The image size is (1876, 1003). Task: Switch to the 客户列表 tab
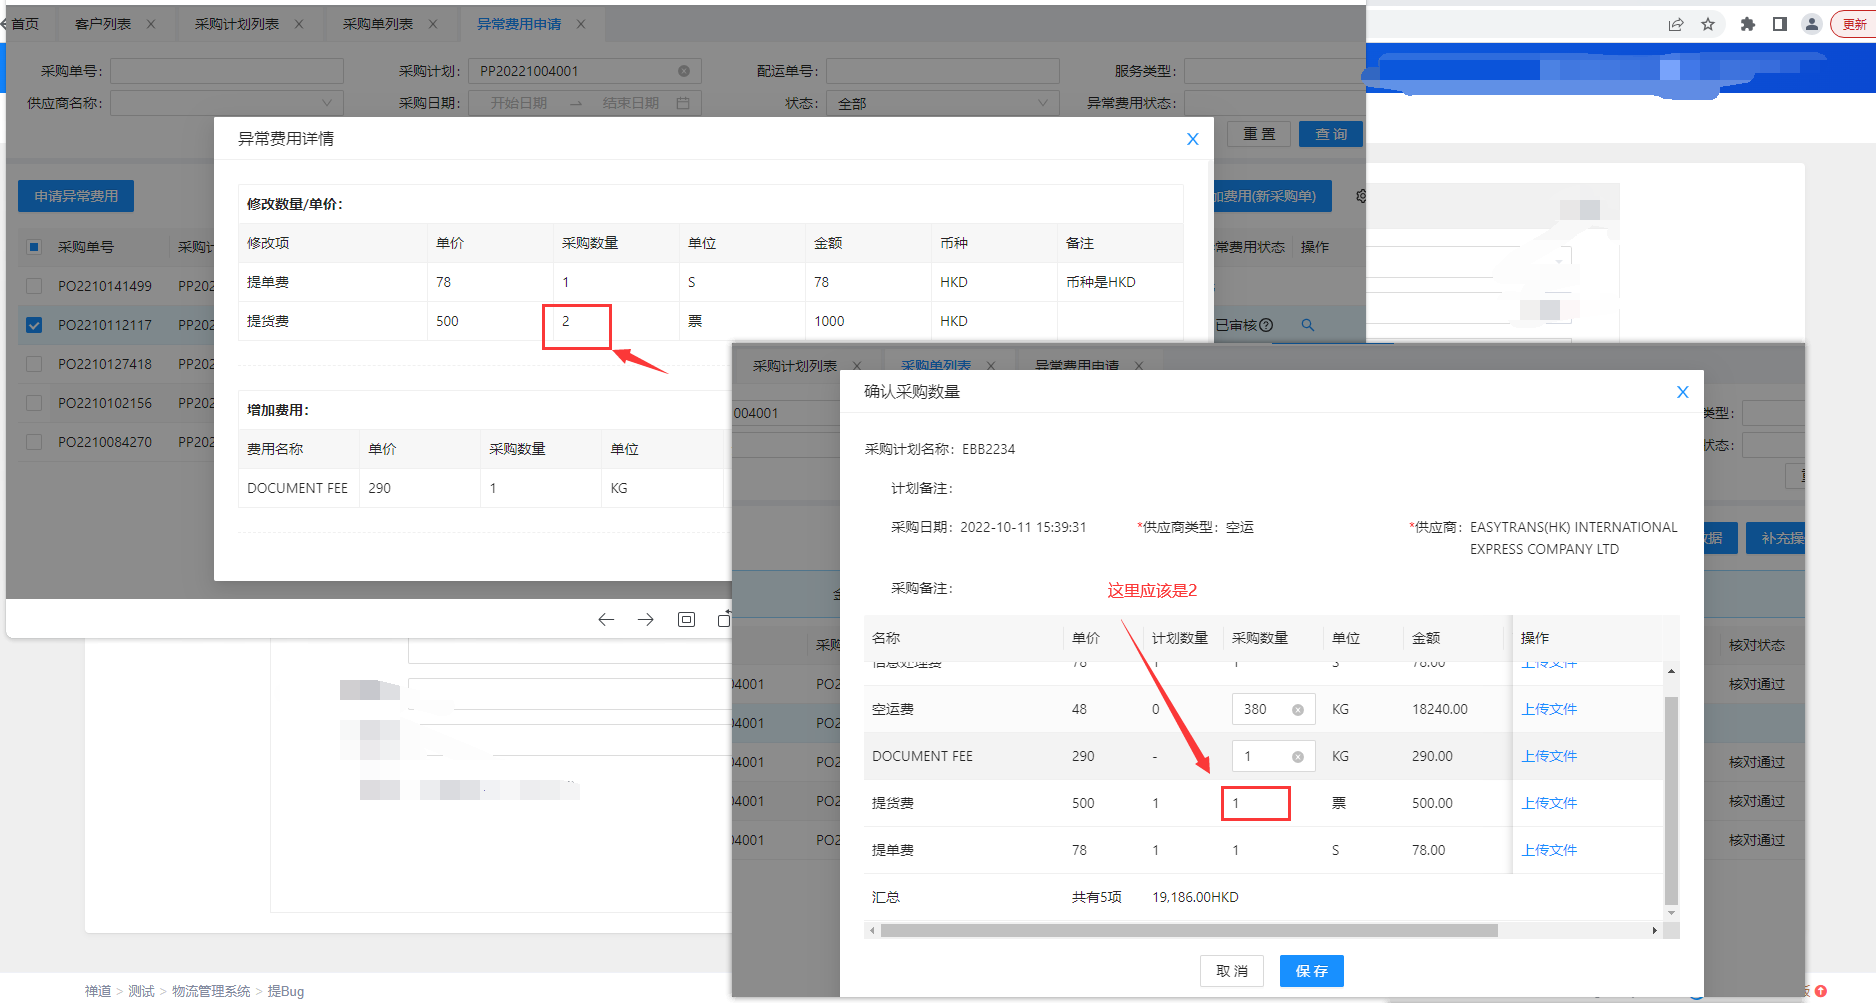[103, 24]
